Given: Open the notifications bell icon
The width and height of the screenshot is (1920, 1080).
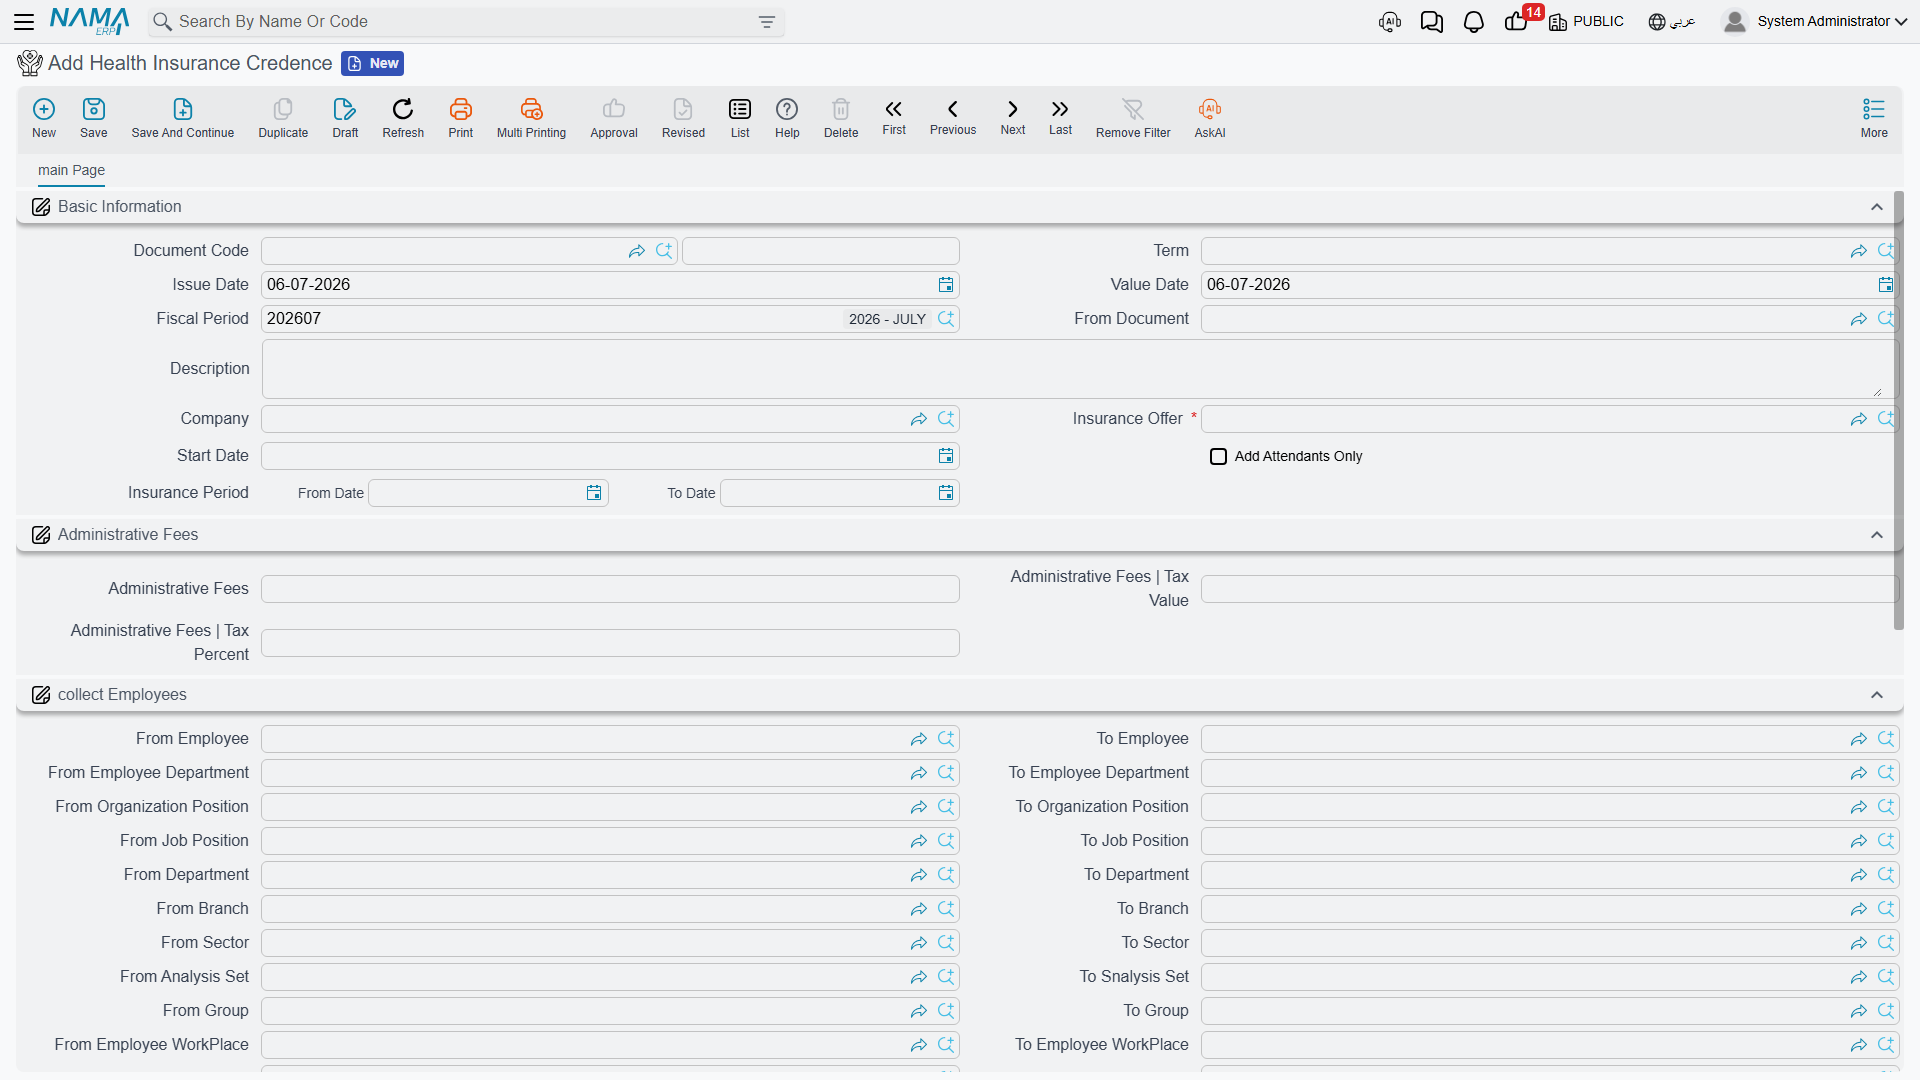Looking at the screenshot, I should (1473, 22).
